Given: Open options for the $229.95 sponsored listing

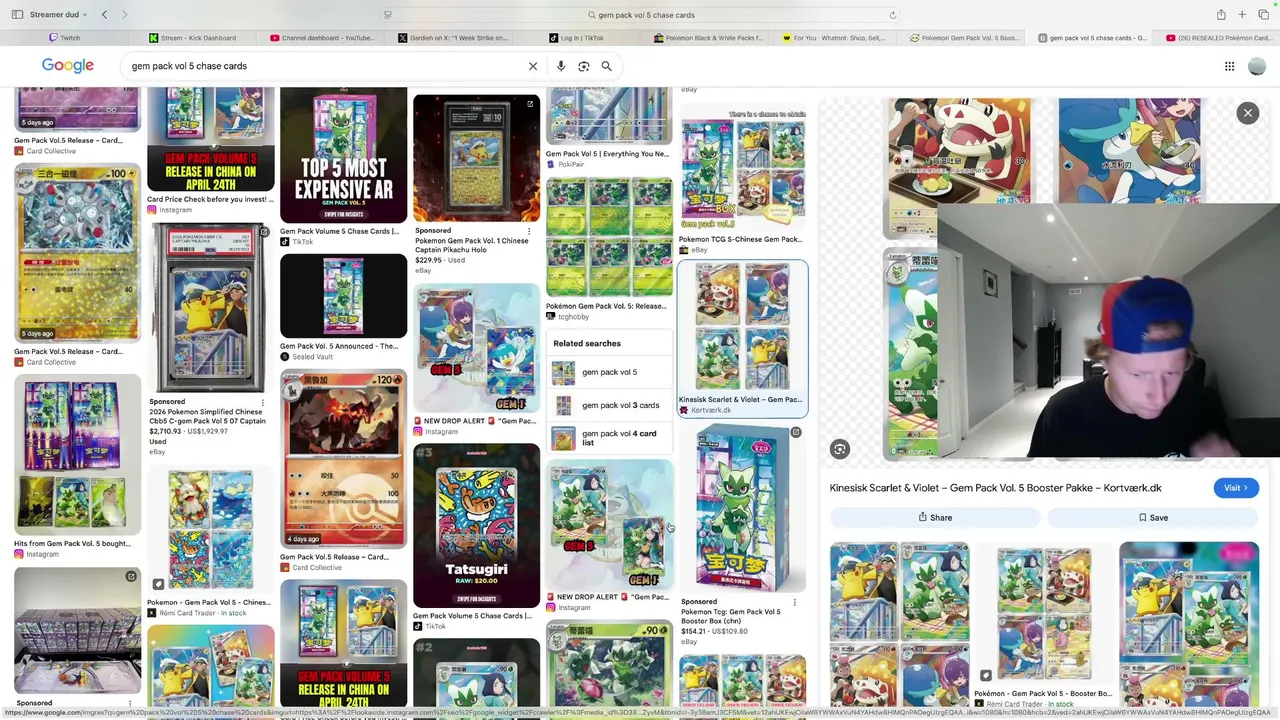Looking at the screenshot, I should pos(529,230).
